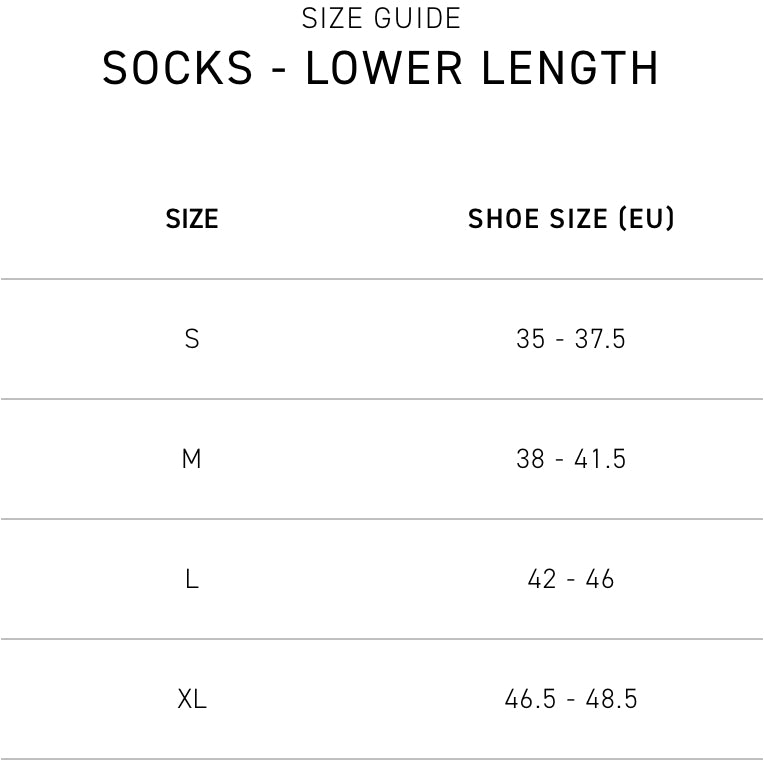The width and height of the screenshot is (764, 760).
Task: Click the divider line below the XL row
Action: pos(381,758)
